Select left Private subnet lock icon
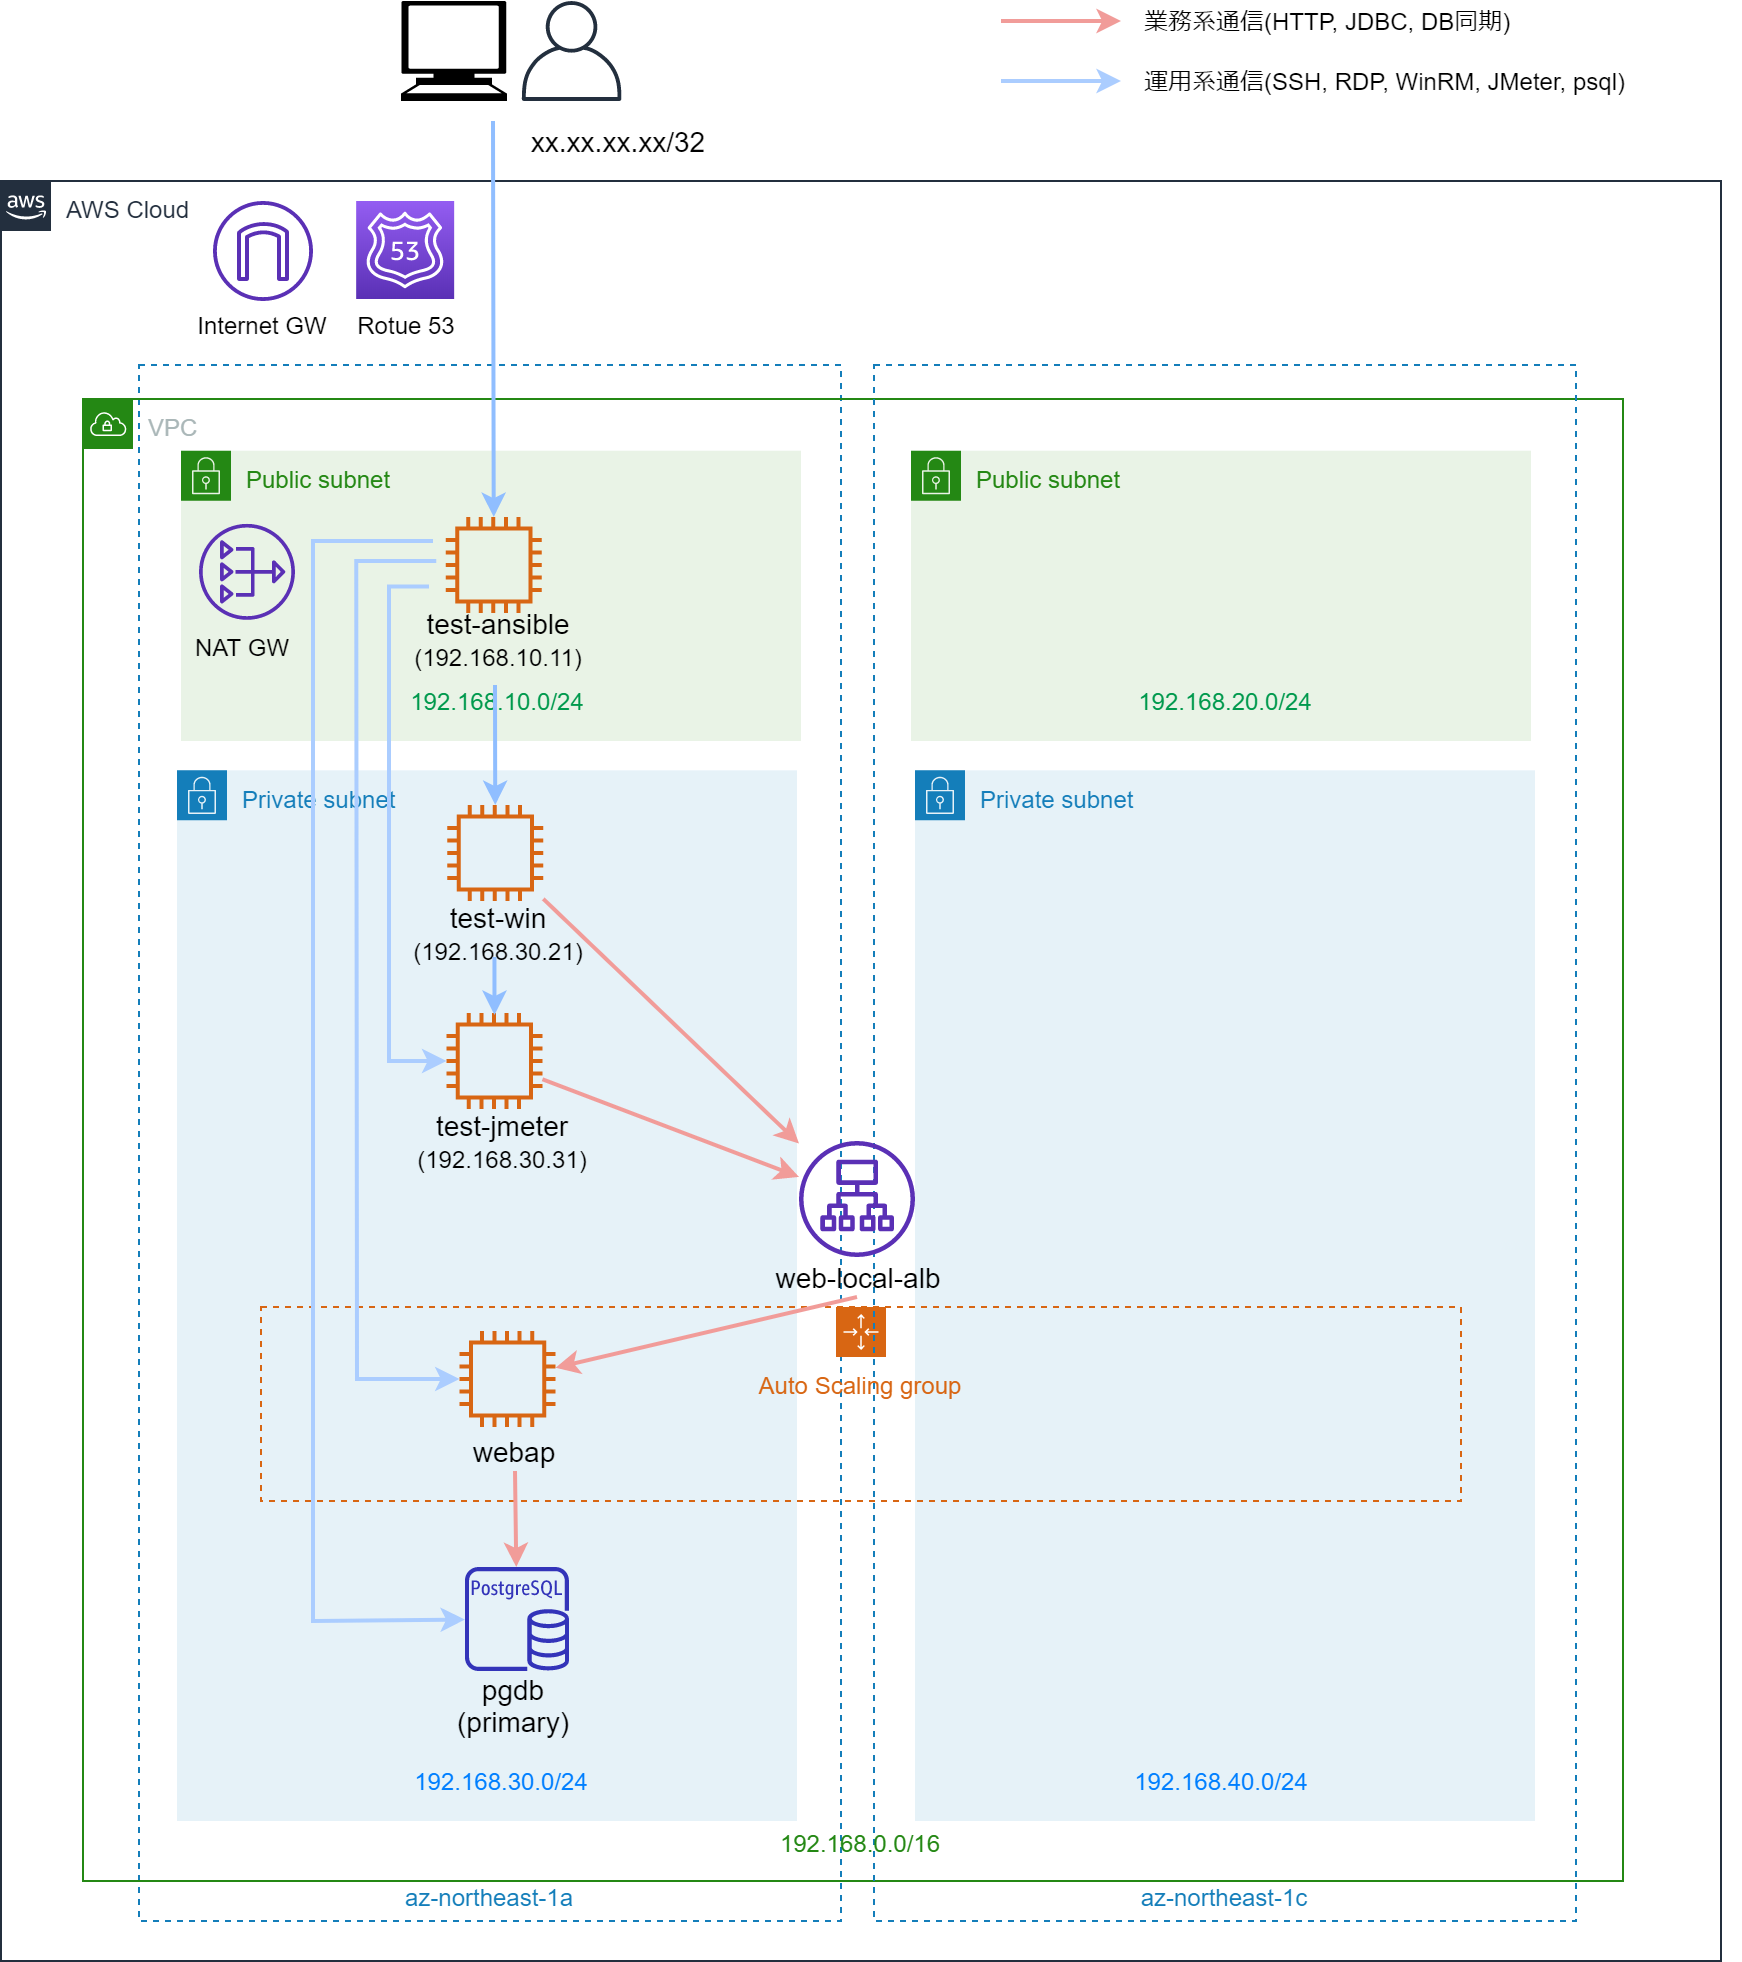This screenshot has height=1962, width=1742. coord(202,796)
